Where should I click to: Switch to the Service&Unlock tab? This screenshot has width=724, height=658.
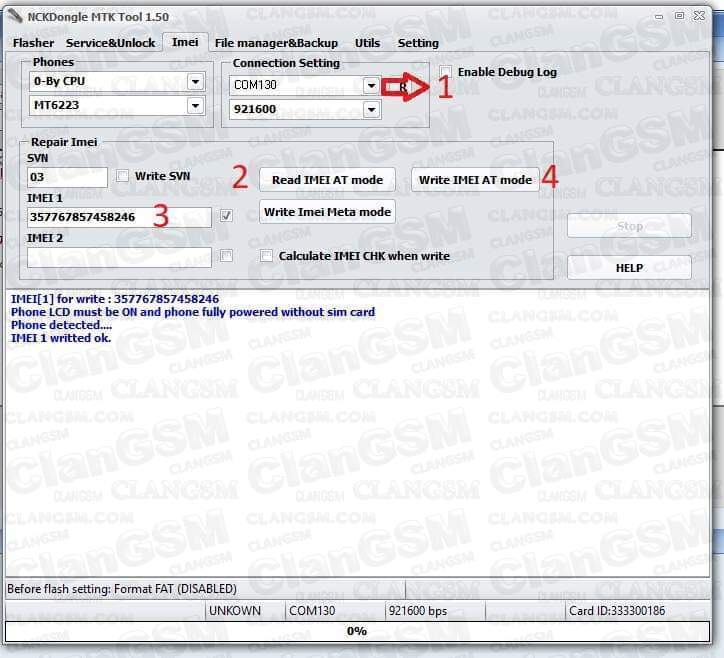pyautogui.click(x=110, y=43)
